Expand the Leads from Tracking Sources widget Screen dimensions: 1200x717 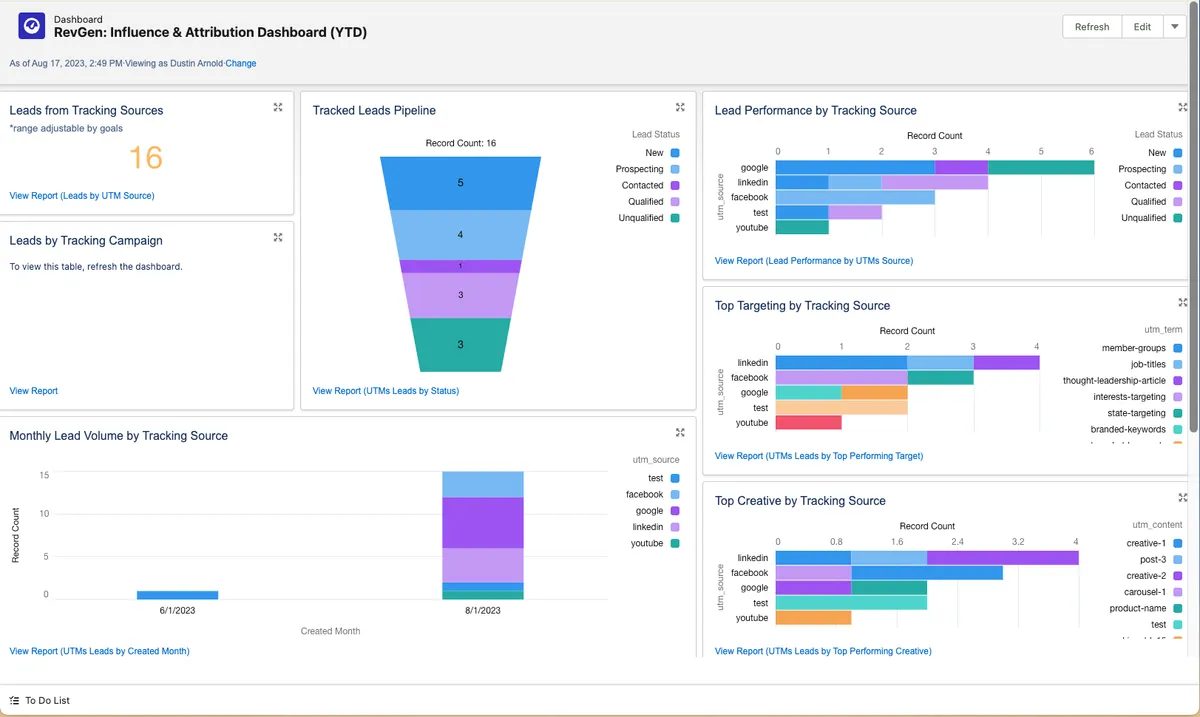(278, 107)
